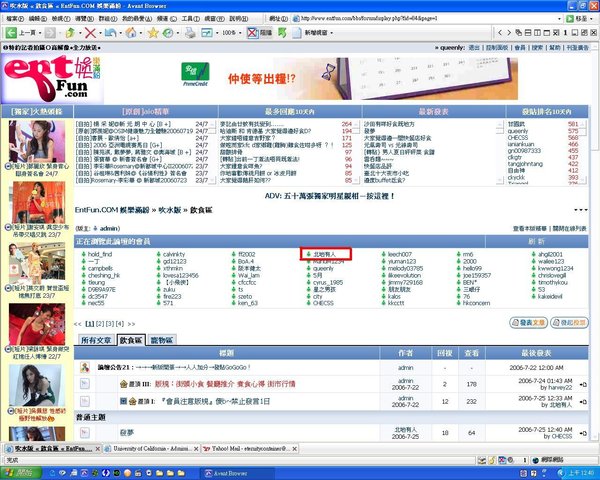Open the undo closed page dropdown arrow
600x480 pixels.
click(x=120, y=33)
